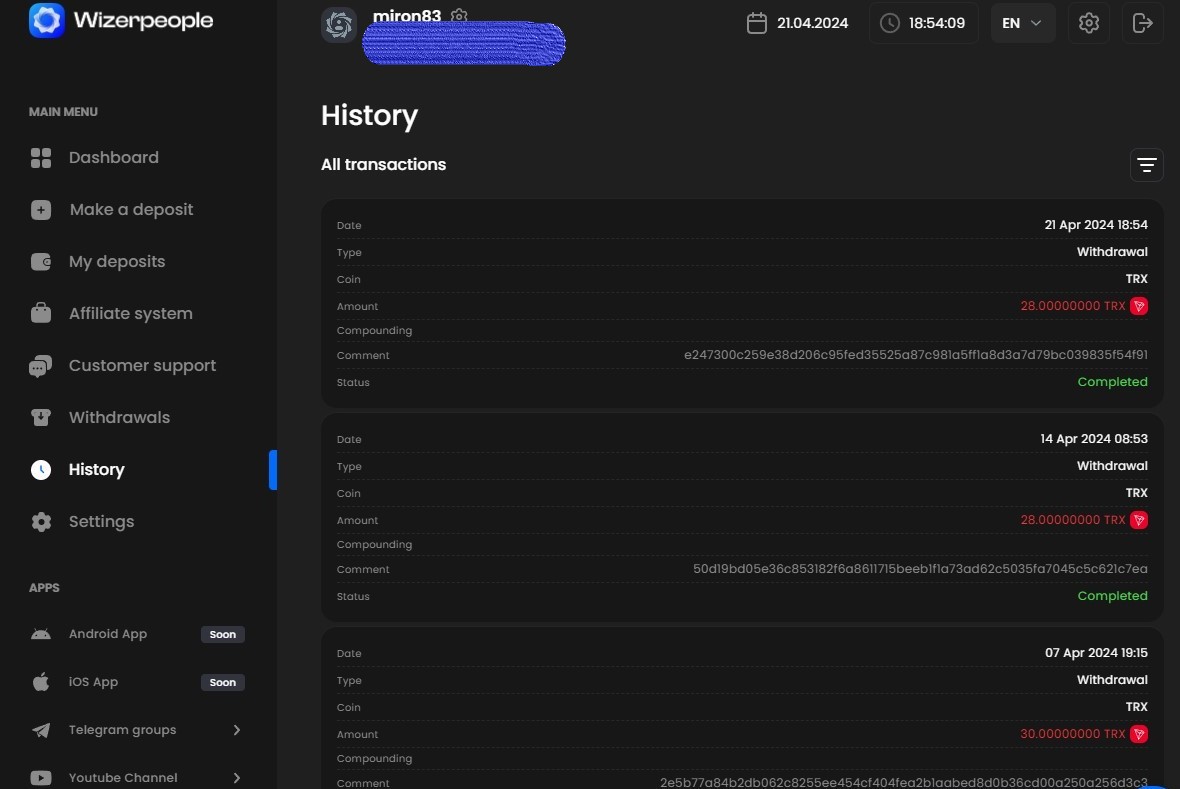This screenshot has height=789, width=1180.
Task: Click the Telegram groups paper-plane icon
Action: 41,730
